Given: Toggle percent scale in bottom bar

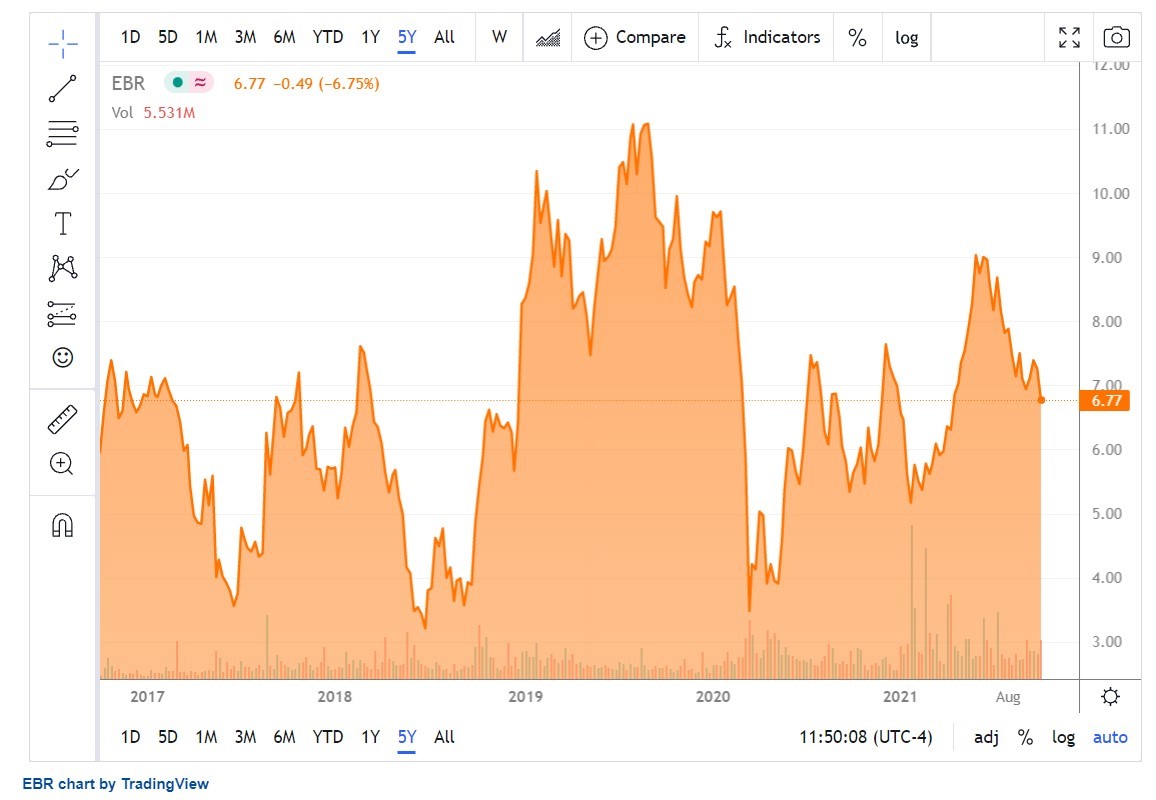Looking at the screenshot, I should (x=1026, y=737).
